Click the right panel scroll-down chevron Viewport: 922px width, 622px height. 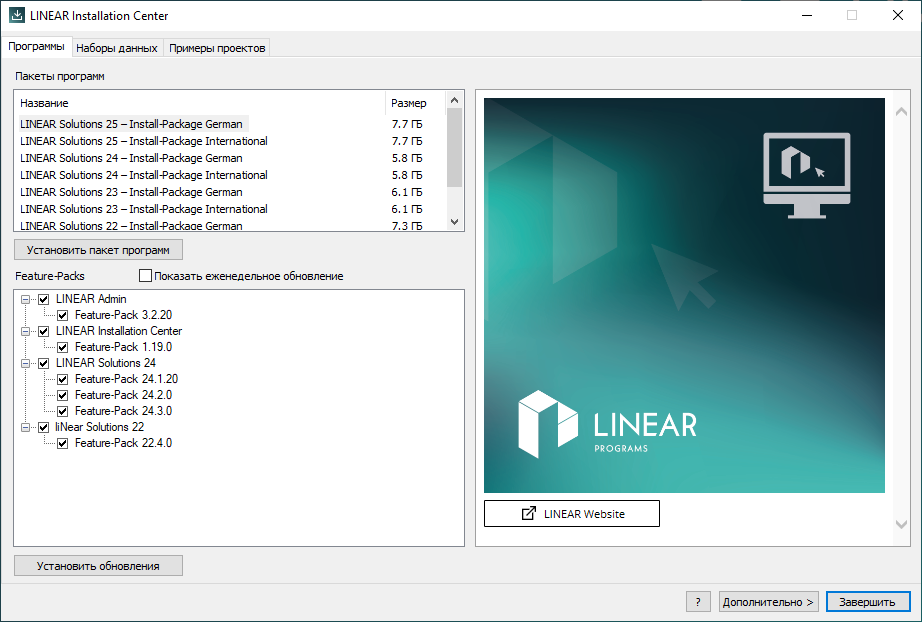901,524
